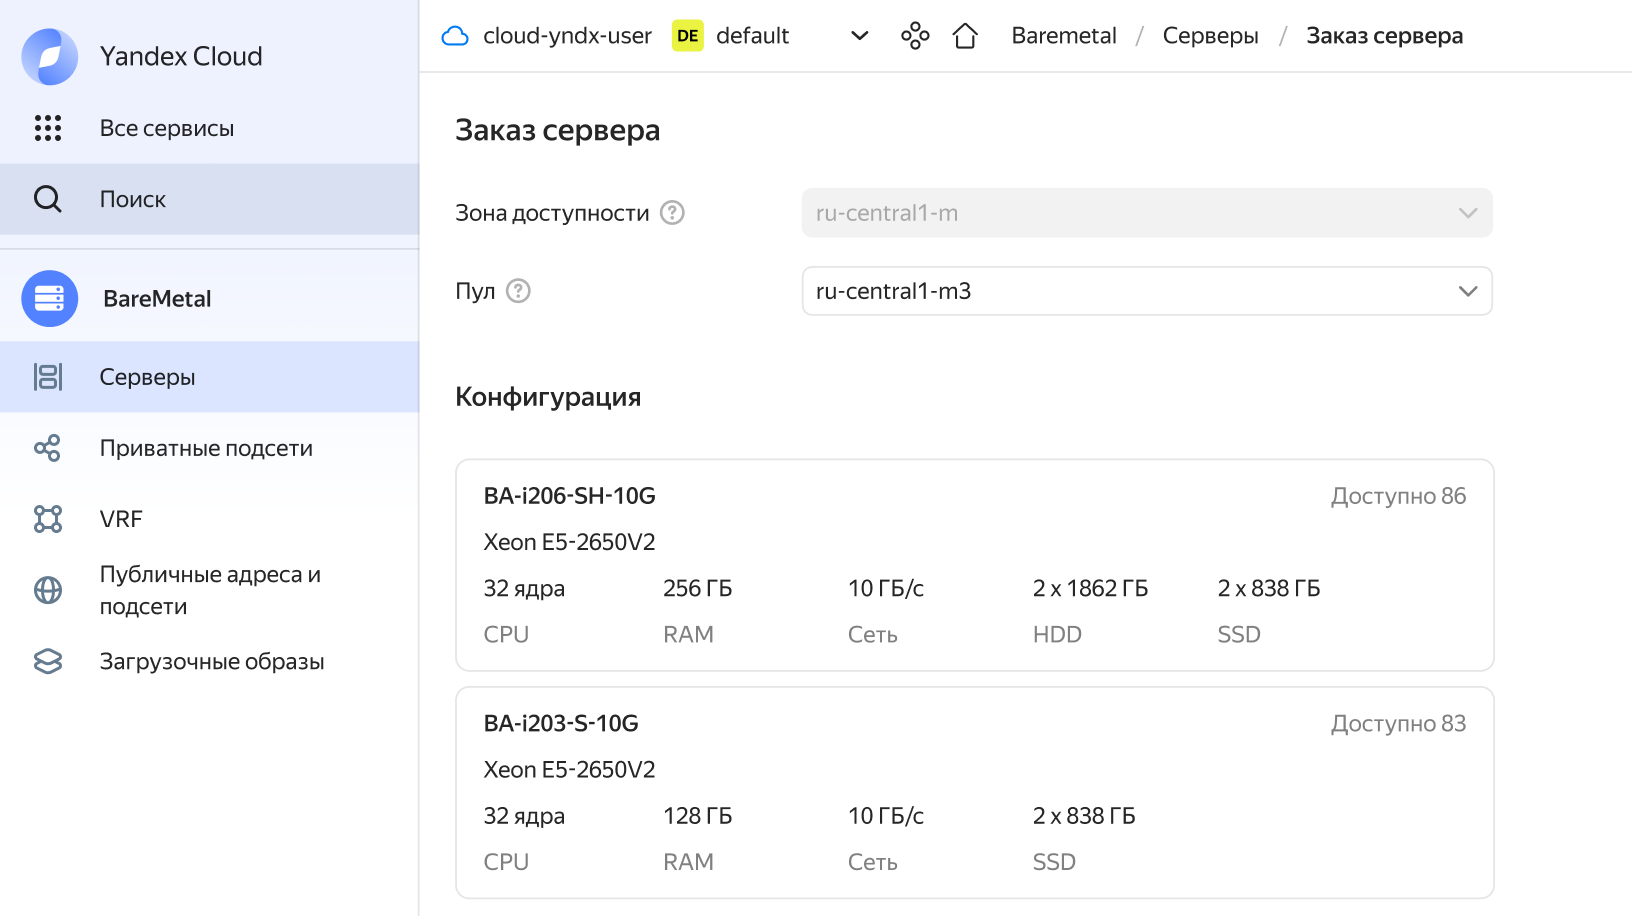Screen dimensions: 1632x916
Task: Click the BareMetal service icon
Action: point(50,298)
